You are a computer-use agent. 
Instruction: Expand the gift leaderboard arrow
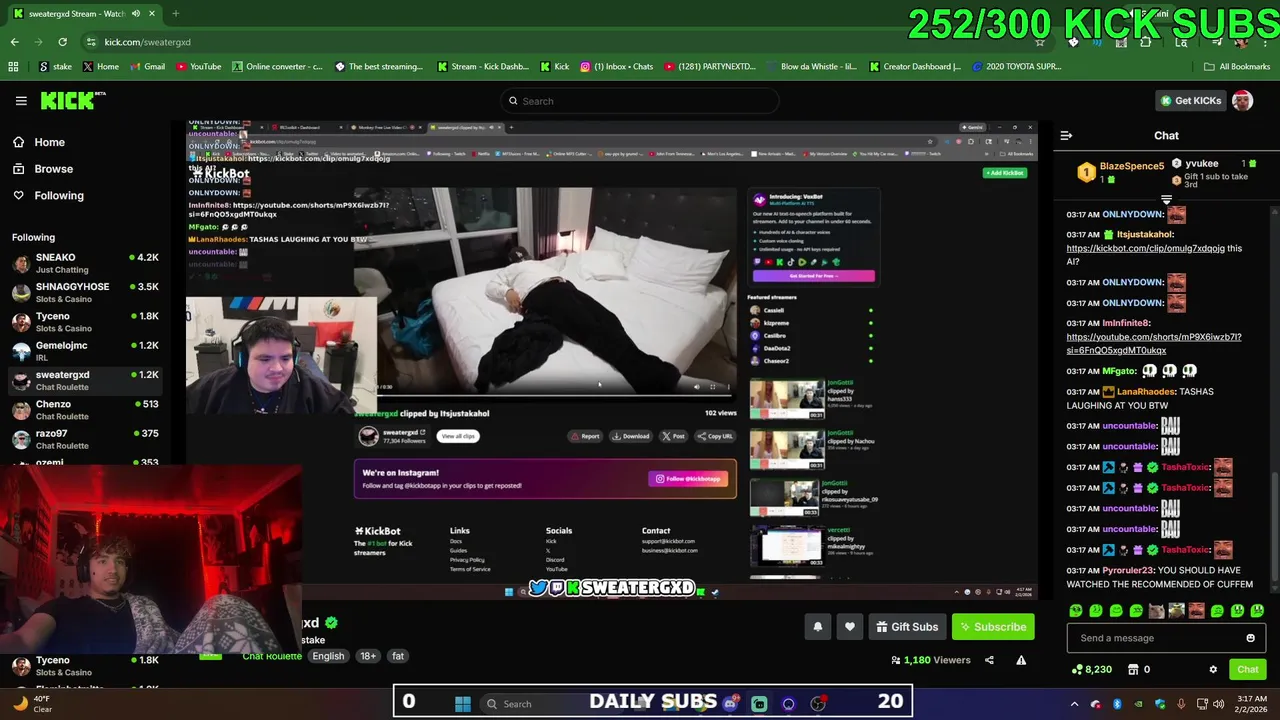pyautogui.click(x=1166, y=200)
